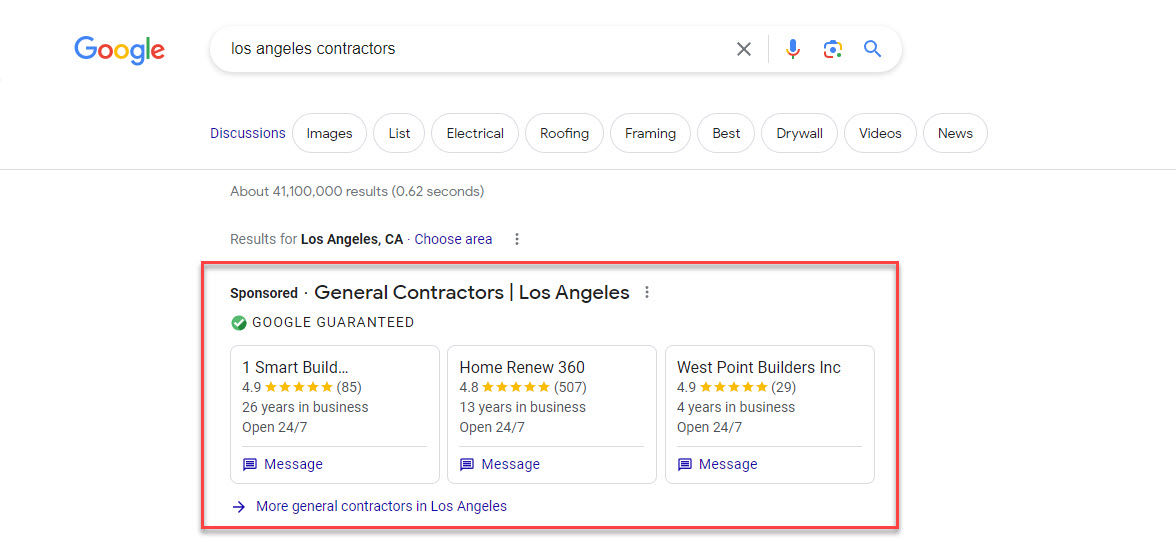The height and width of the screenshot is (542, 1176).
Task: Message West Point Builders Inc
Action: 717,464
